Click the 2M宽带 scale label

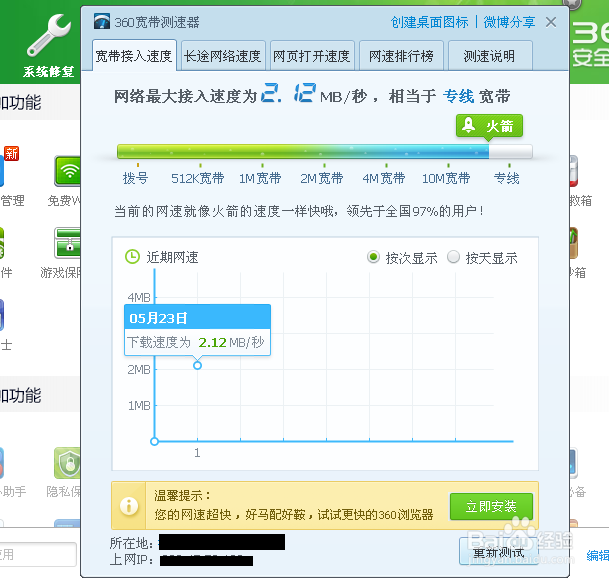click(322, 178)
